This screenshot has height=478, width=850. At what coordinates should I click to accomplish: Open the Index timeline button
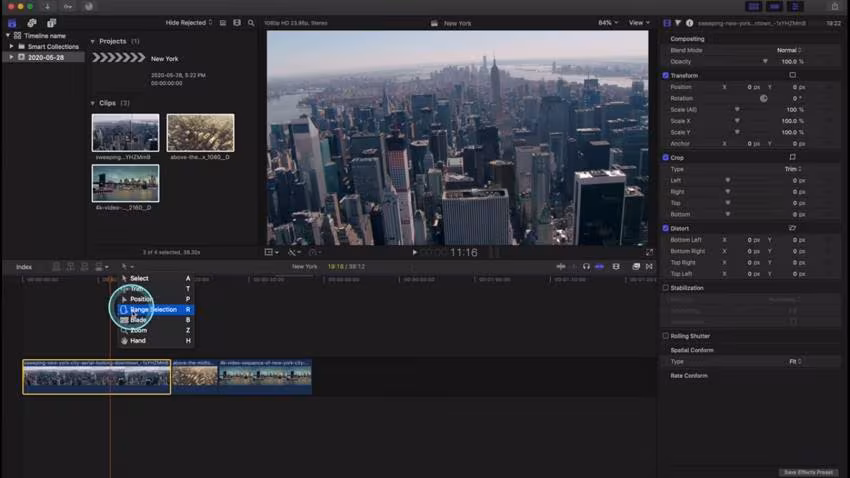click(x=24, y=267)
